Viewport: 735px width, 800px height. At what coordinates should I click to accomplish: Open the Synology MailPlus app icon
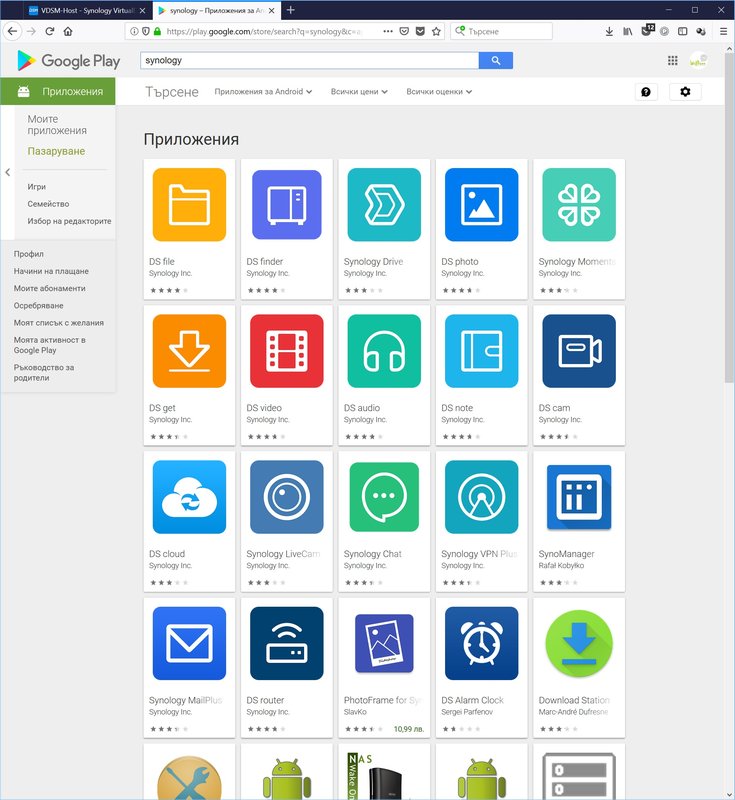[189, 643]
